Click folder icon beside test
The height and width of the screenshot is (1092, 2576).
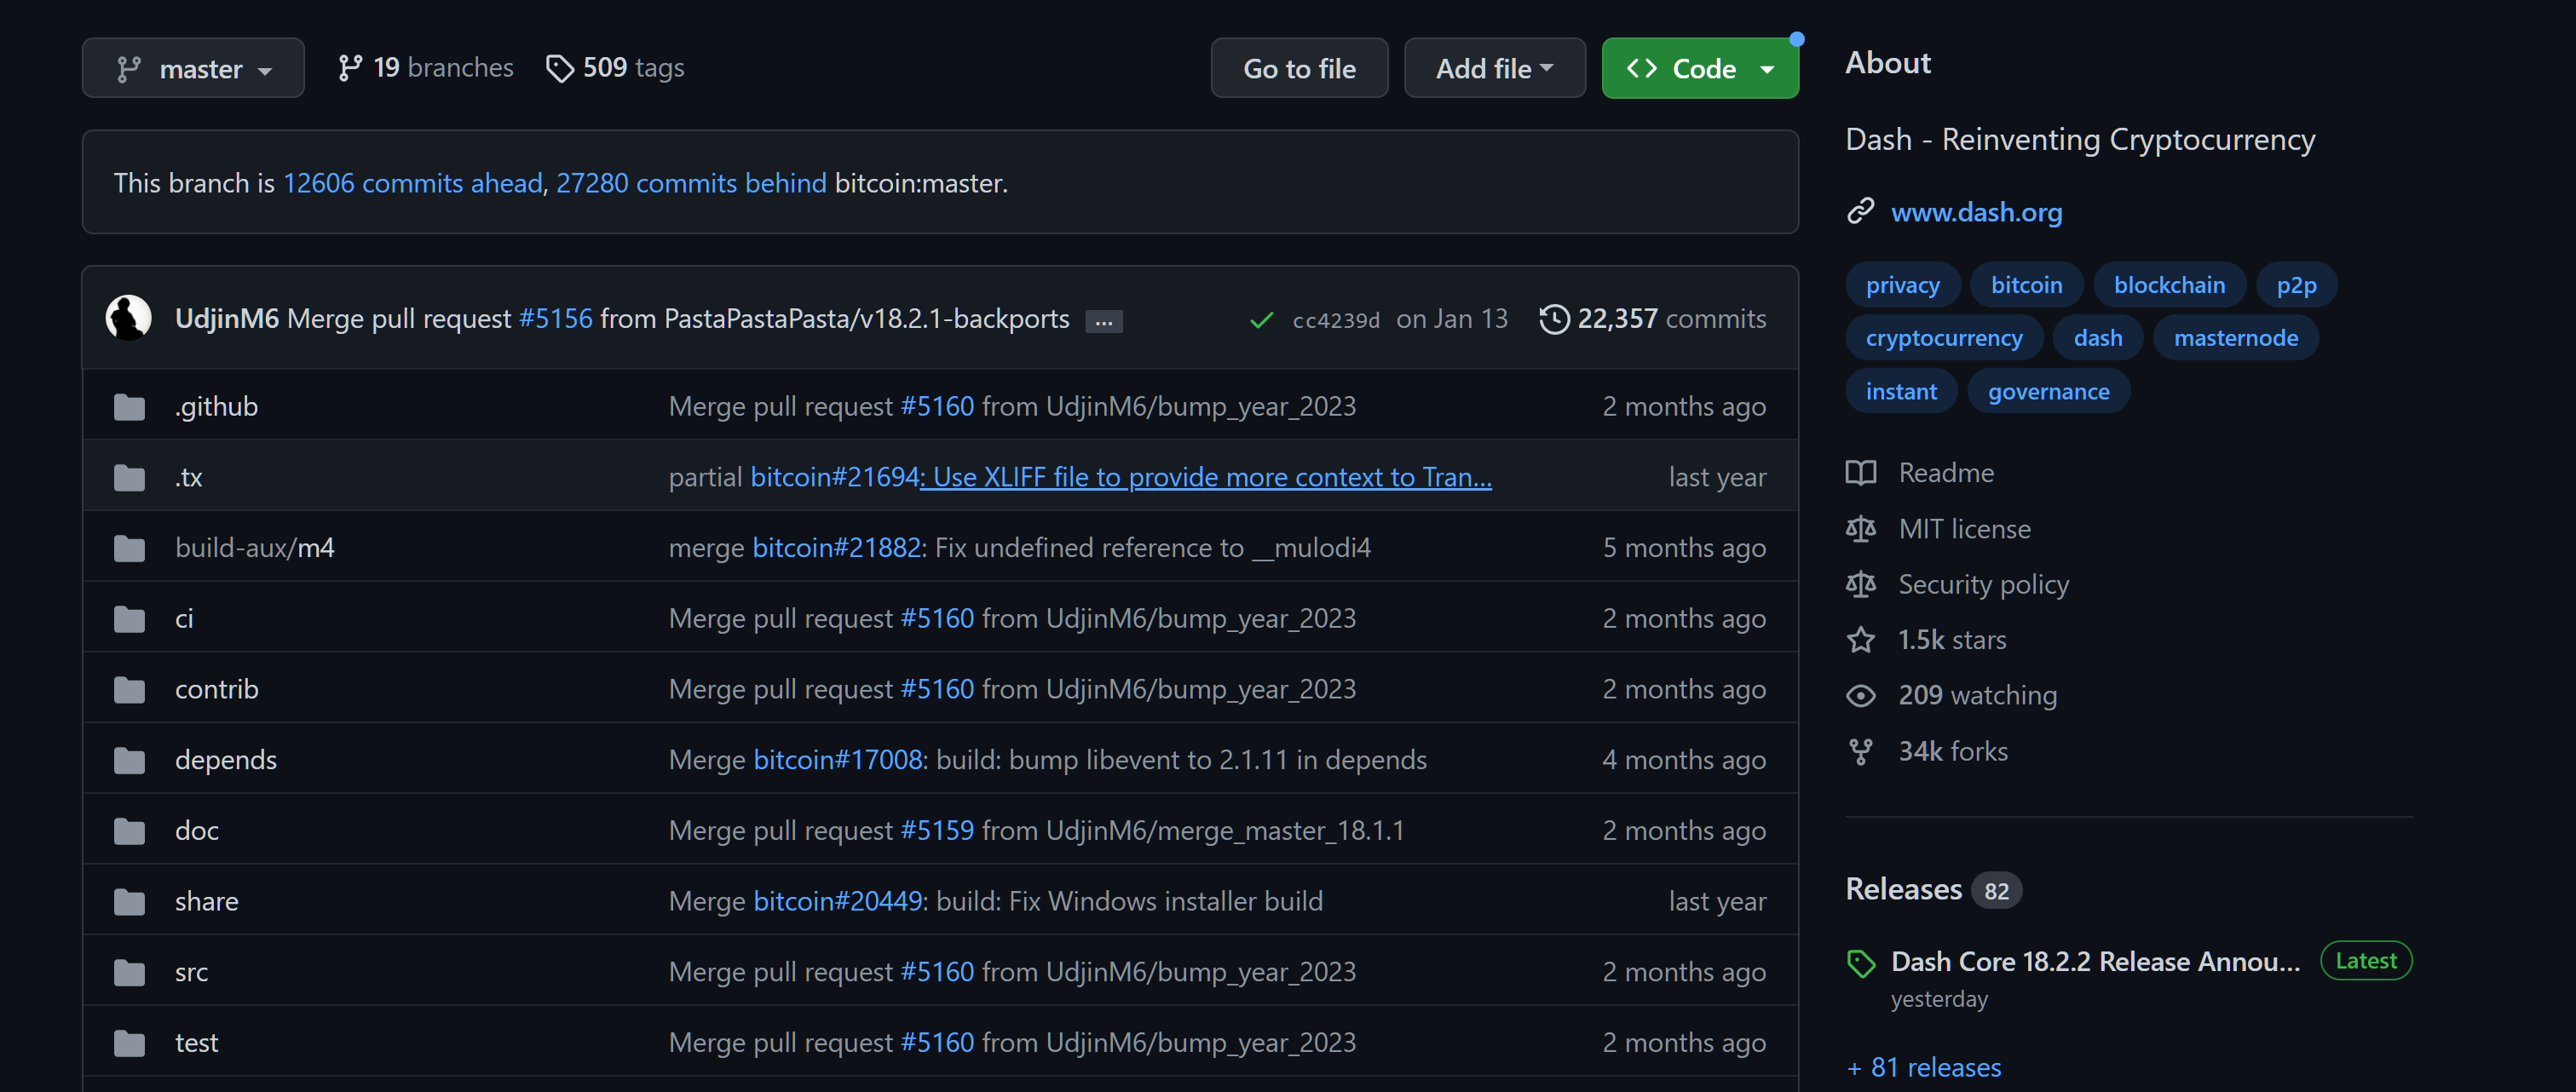click(129, 1044)
